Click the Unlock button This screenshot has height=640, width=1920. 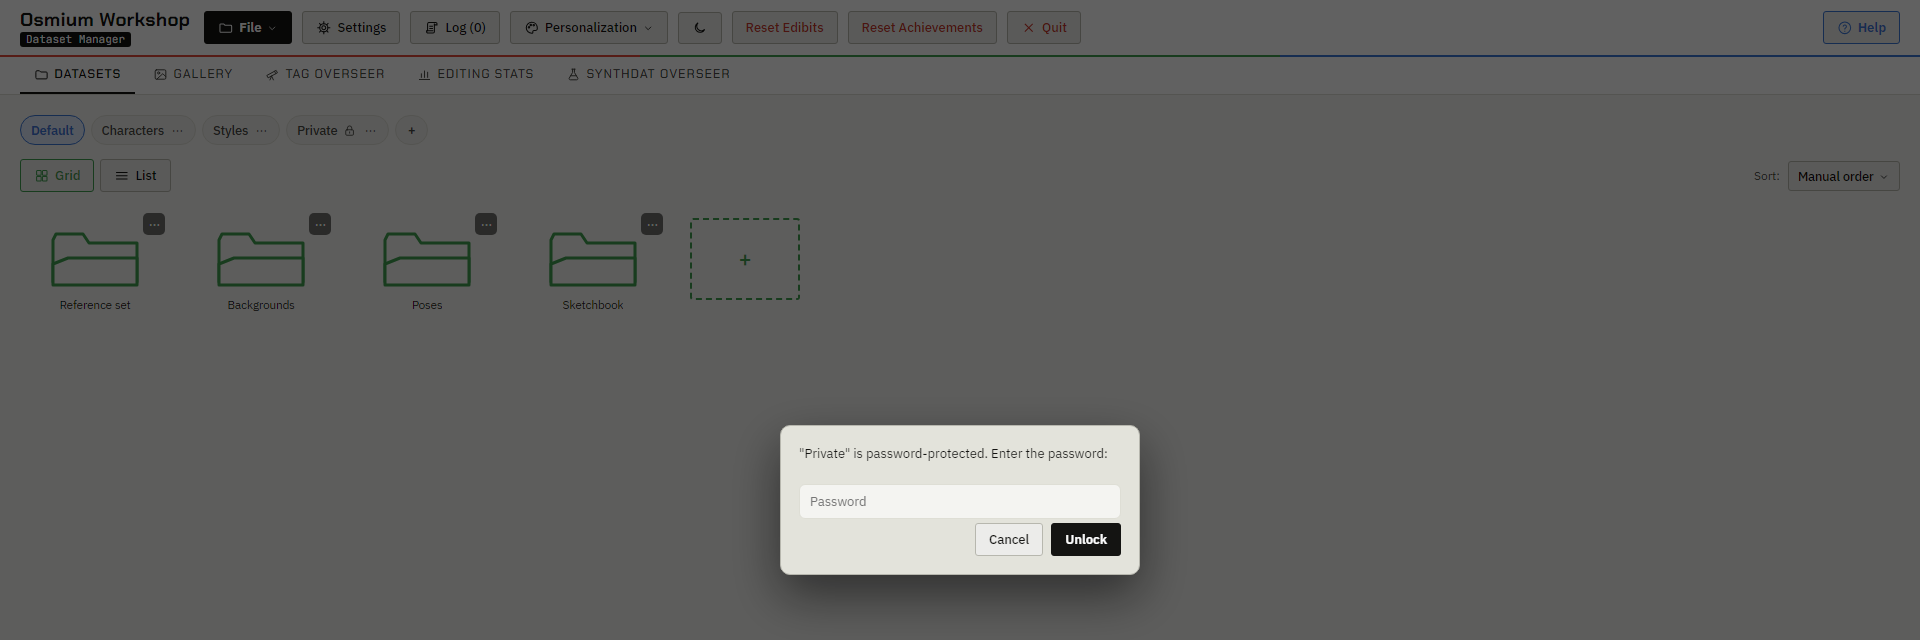point(1085,539)
